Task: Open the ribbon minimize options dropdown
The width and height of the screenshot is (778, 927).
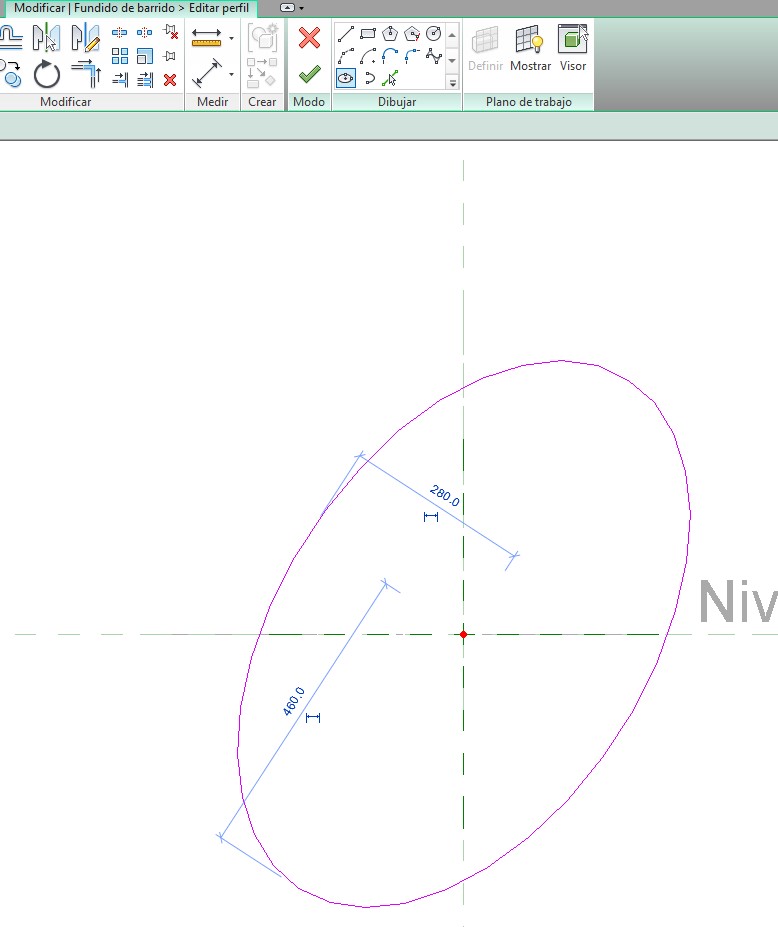Action: click(x=301, y=8)
